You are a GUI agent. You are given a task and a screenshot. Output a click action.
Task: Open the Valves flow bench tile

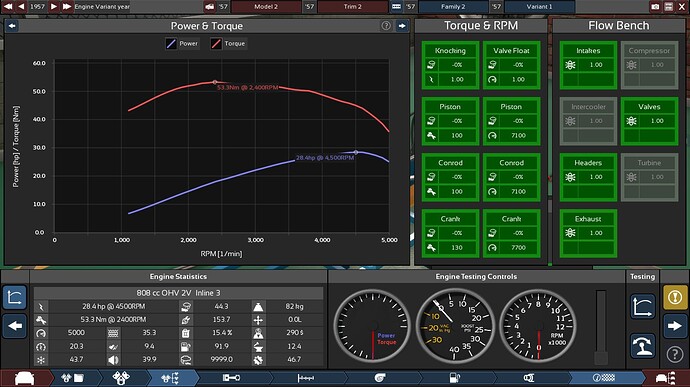pyautogui.click(x=649, y=121)
